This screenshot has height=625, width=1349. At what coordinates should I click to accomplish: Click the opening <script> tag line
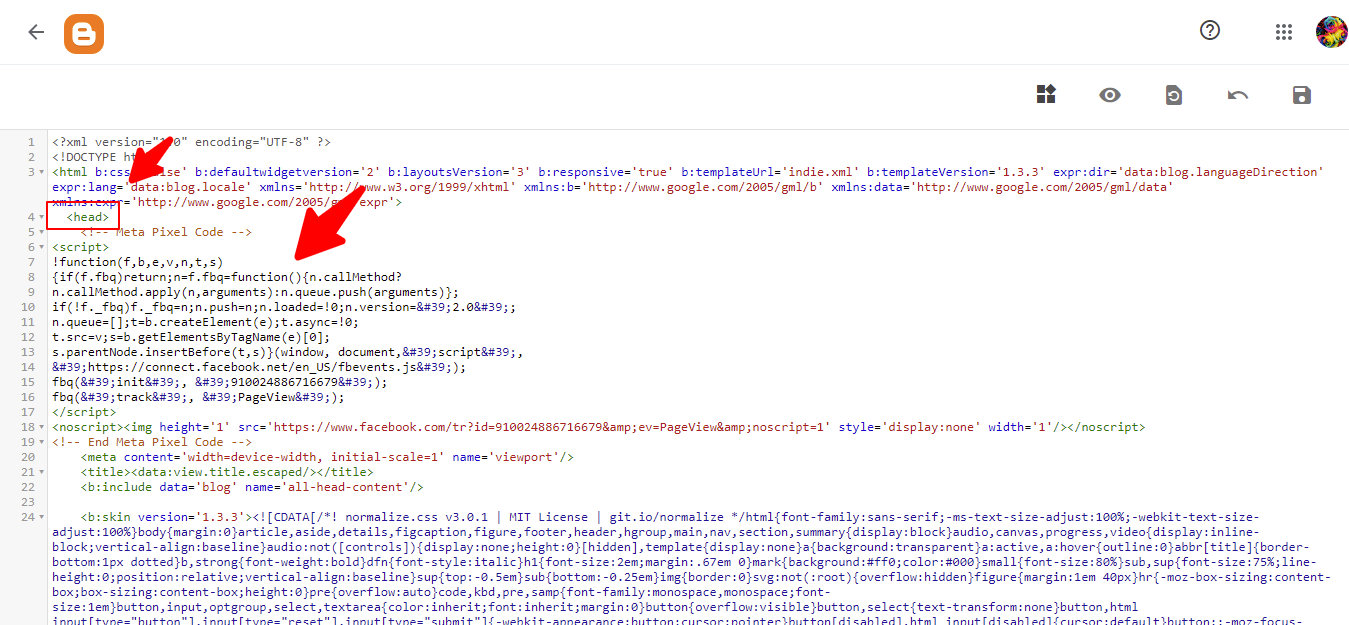[x=81, y=247]
